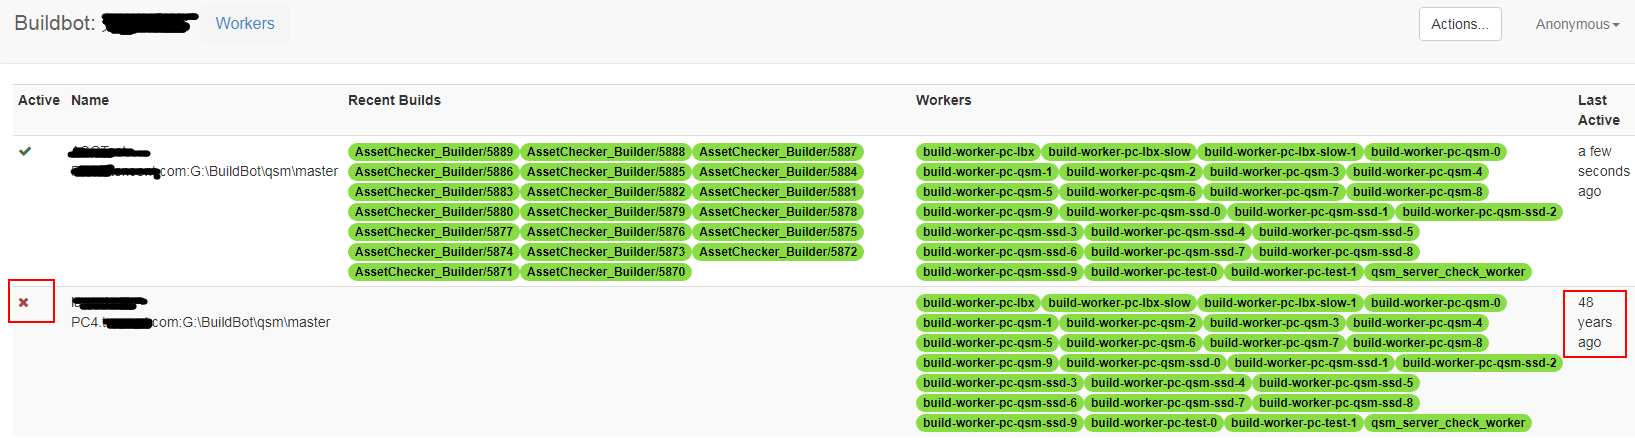
Task: Go to build AssetChecker_Builder/5873
Action: pyautogui.click(x=606, y=252)
